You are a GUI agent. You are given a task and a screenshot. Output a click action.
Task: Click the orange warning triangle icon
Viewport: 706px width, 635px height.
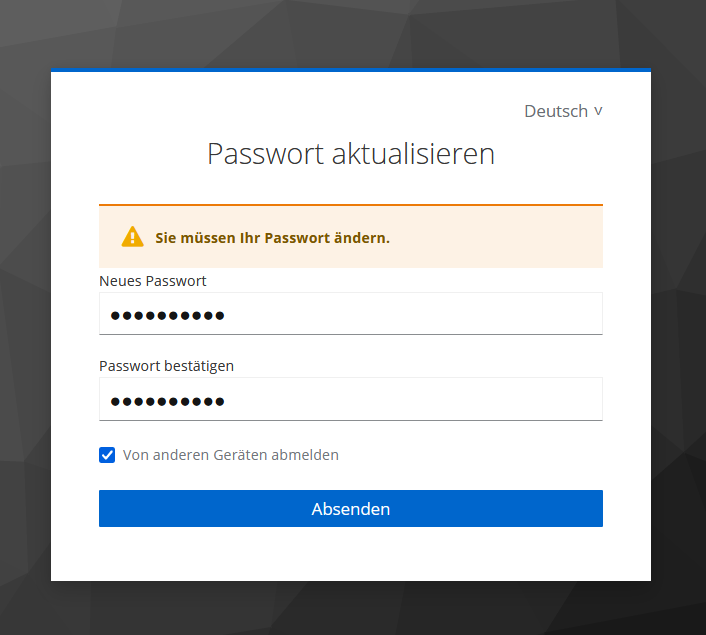click(132, 237)
